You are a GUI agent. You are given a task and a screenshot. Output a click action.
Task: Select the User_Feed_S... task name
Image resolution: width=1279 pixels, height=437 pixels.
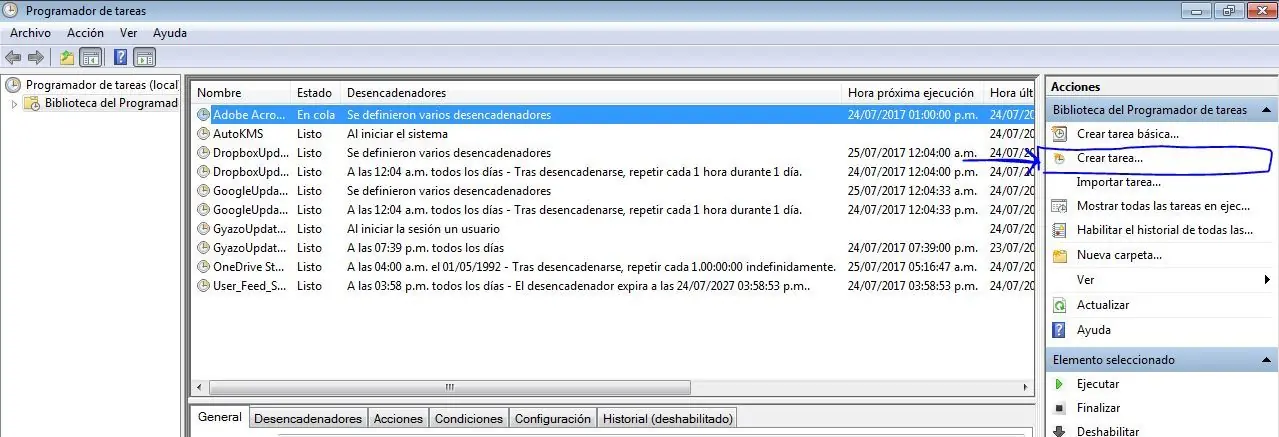tap(250, 286)
